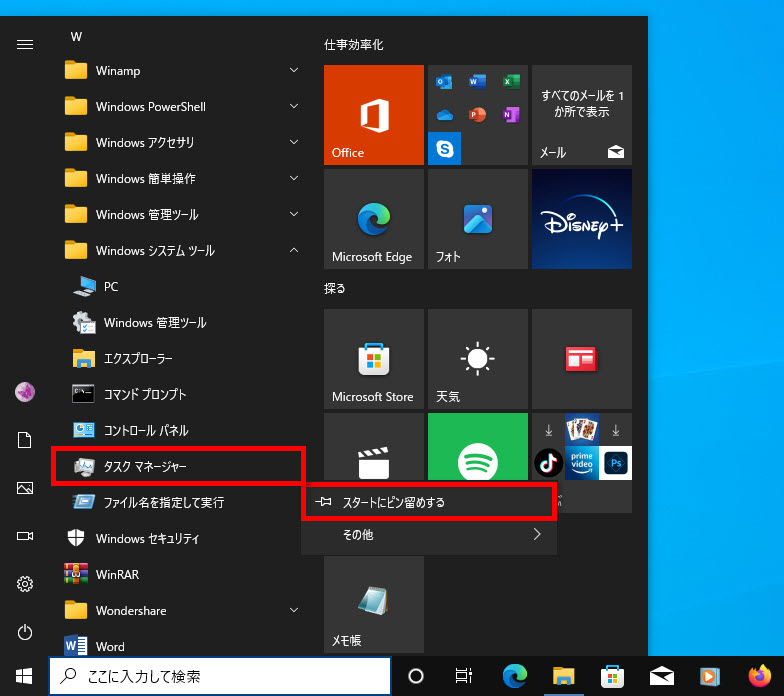Screen dimensions: 784x696
Task: Expand the Wondershare folder
Action: click(x=180, y=610)
